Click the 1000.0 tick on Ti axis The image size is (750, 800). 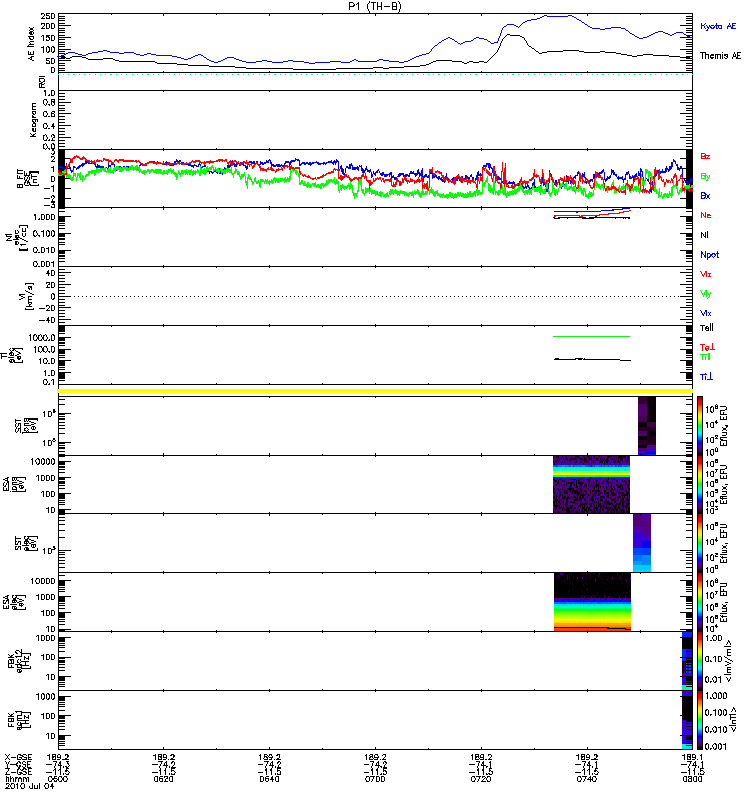coord(42,338)
